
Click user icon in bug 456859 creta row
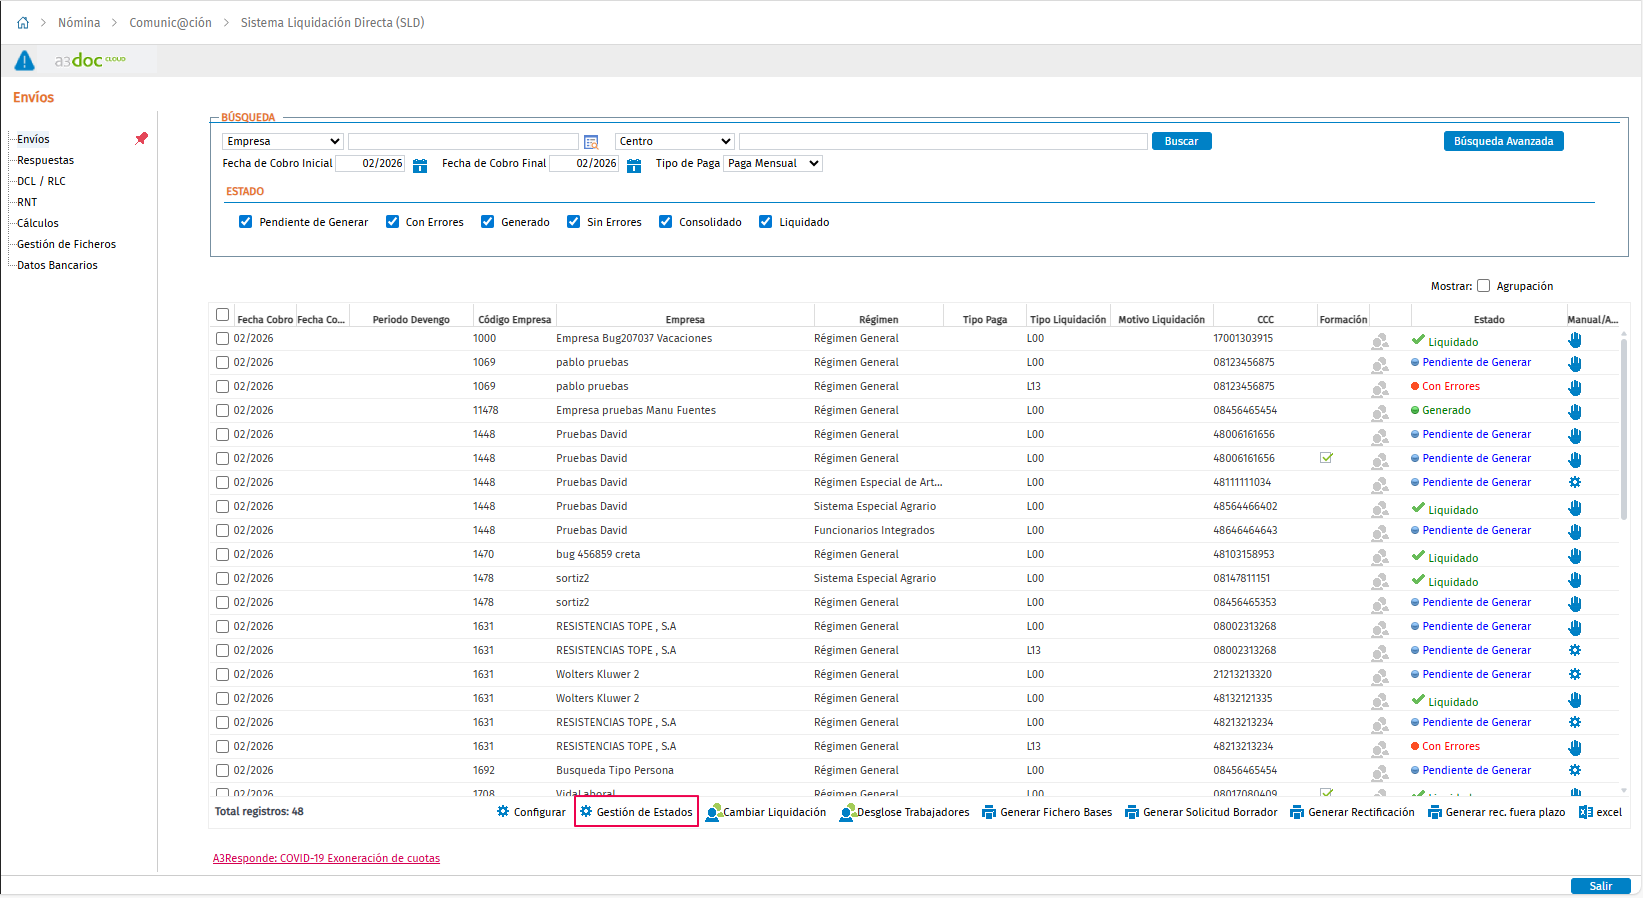pos(1380,555)
